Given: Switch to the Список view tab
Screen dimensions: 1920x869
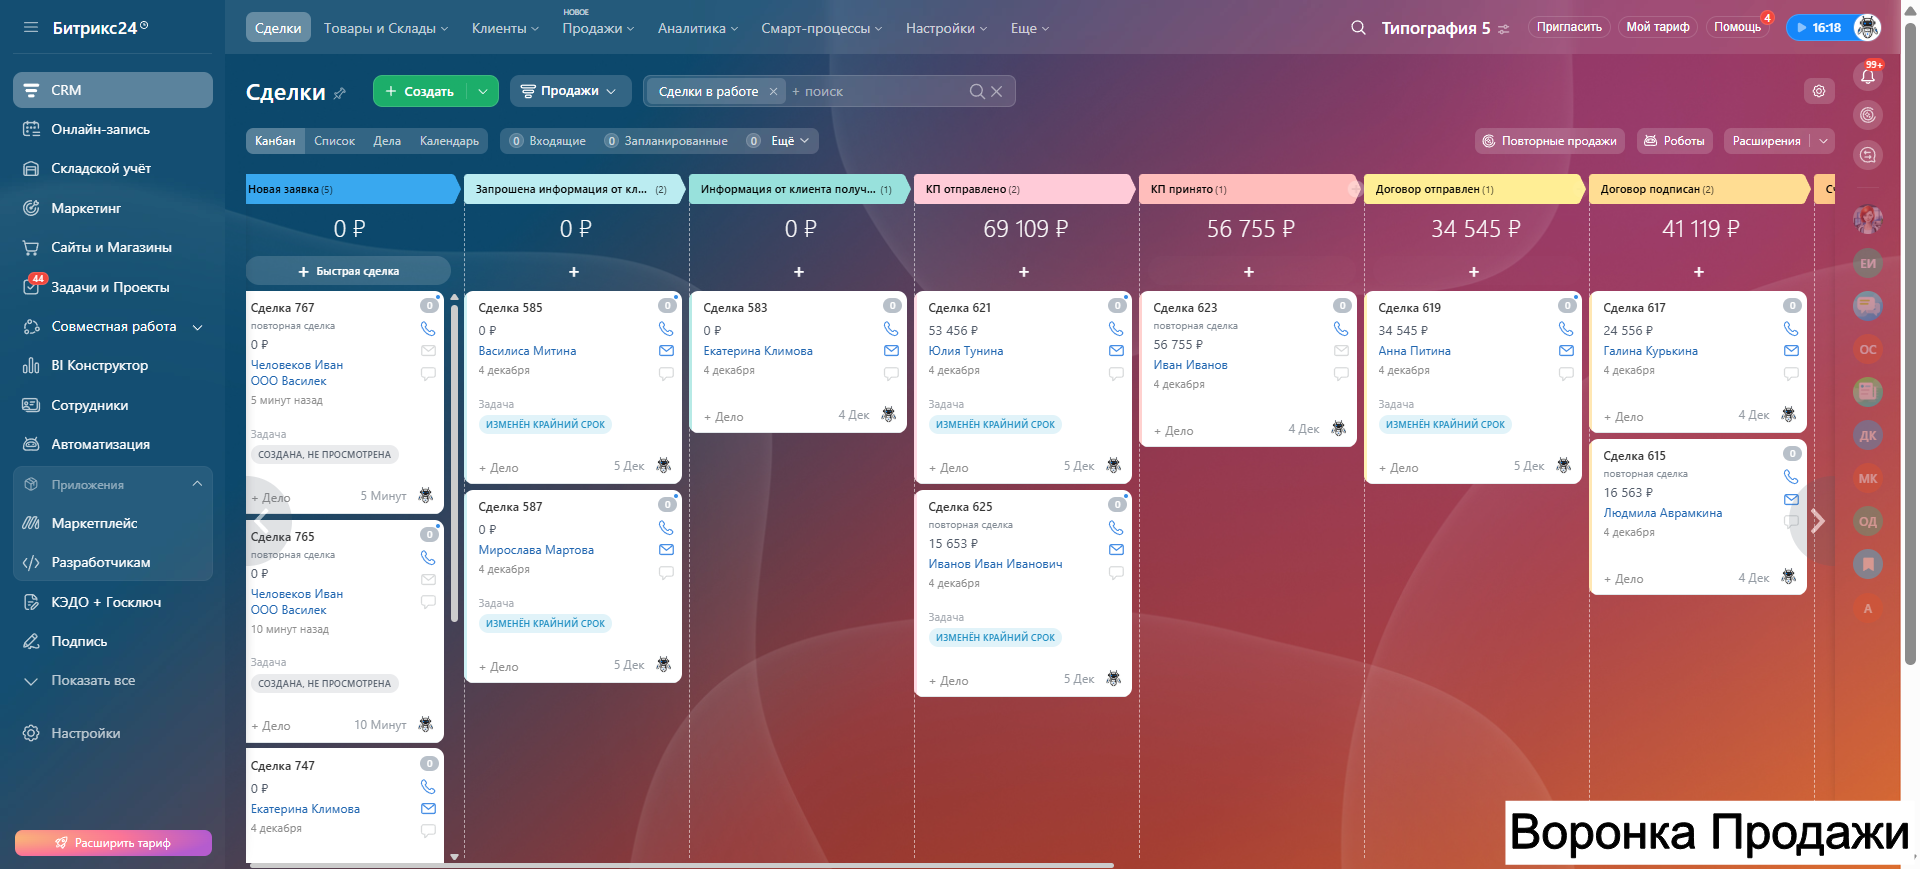Looking at the screenshot, I should click(x=334, y=141).
